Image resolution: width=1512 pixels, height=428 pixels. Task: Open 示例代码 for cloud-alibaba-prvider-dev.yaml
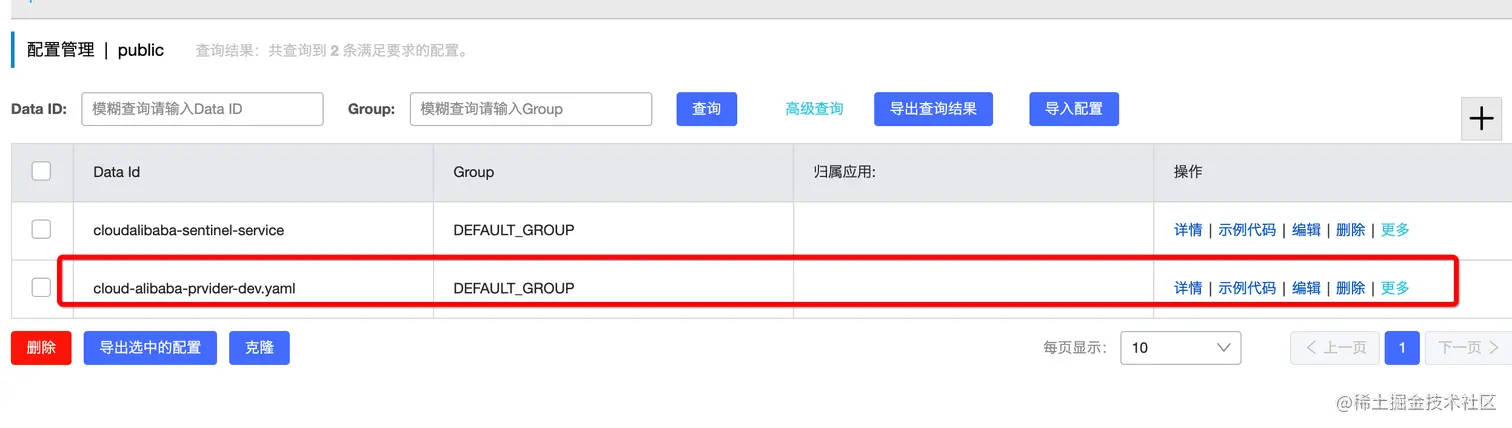[1247, 288]
